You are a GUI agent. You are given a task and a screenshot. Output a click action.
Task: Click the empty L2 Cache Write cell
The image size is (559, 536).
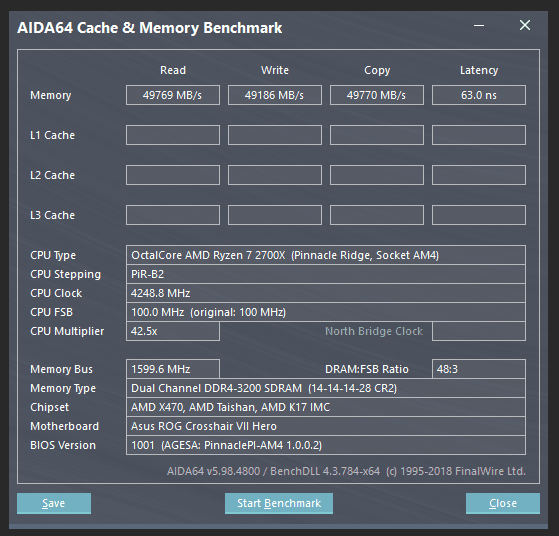pyautogui.click(x=275, y=175)
